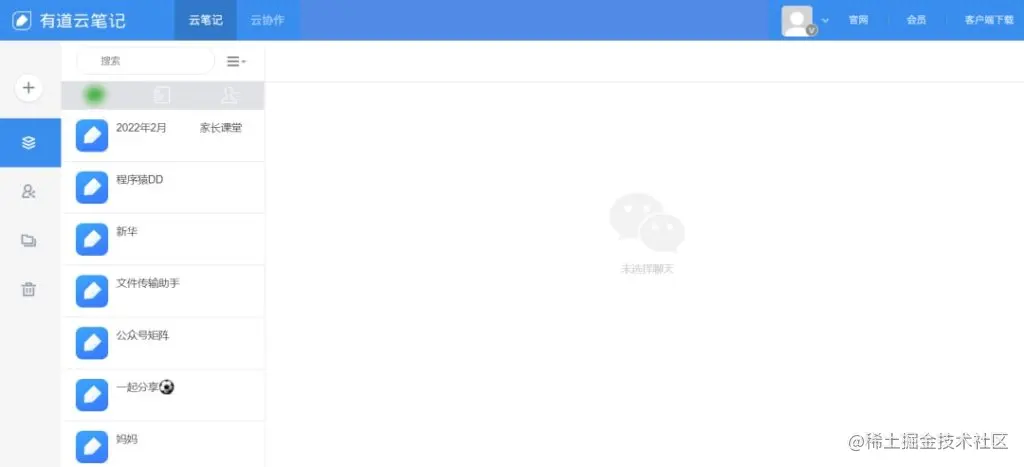Open the list view menu dropdown
This screenshot has height=467, width=1024.
pyautogui.click(x=236, y=61)
